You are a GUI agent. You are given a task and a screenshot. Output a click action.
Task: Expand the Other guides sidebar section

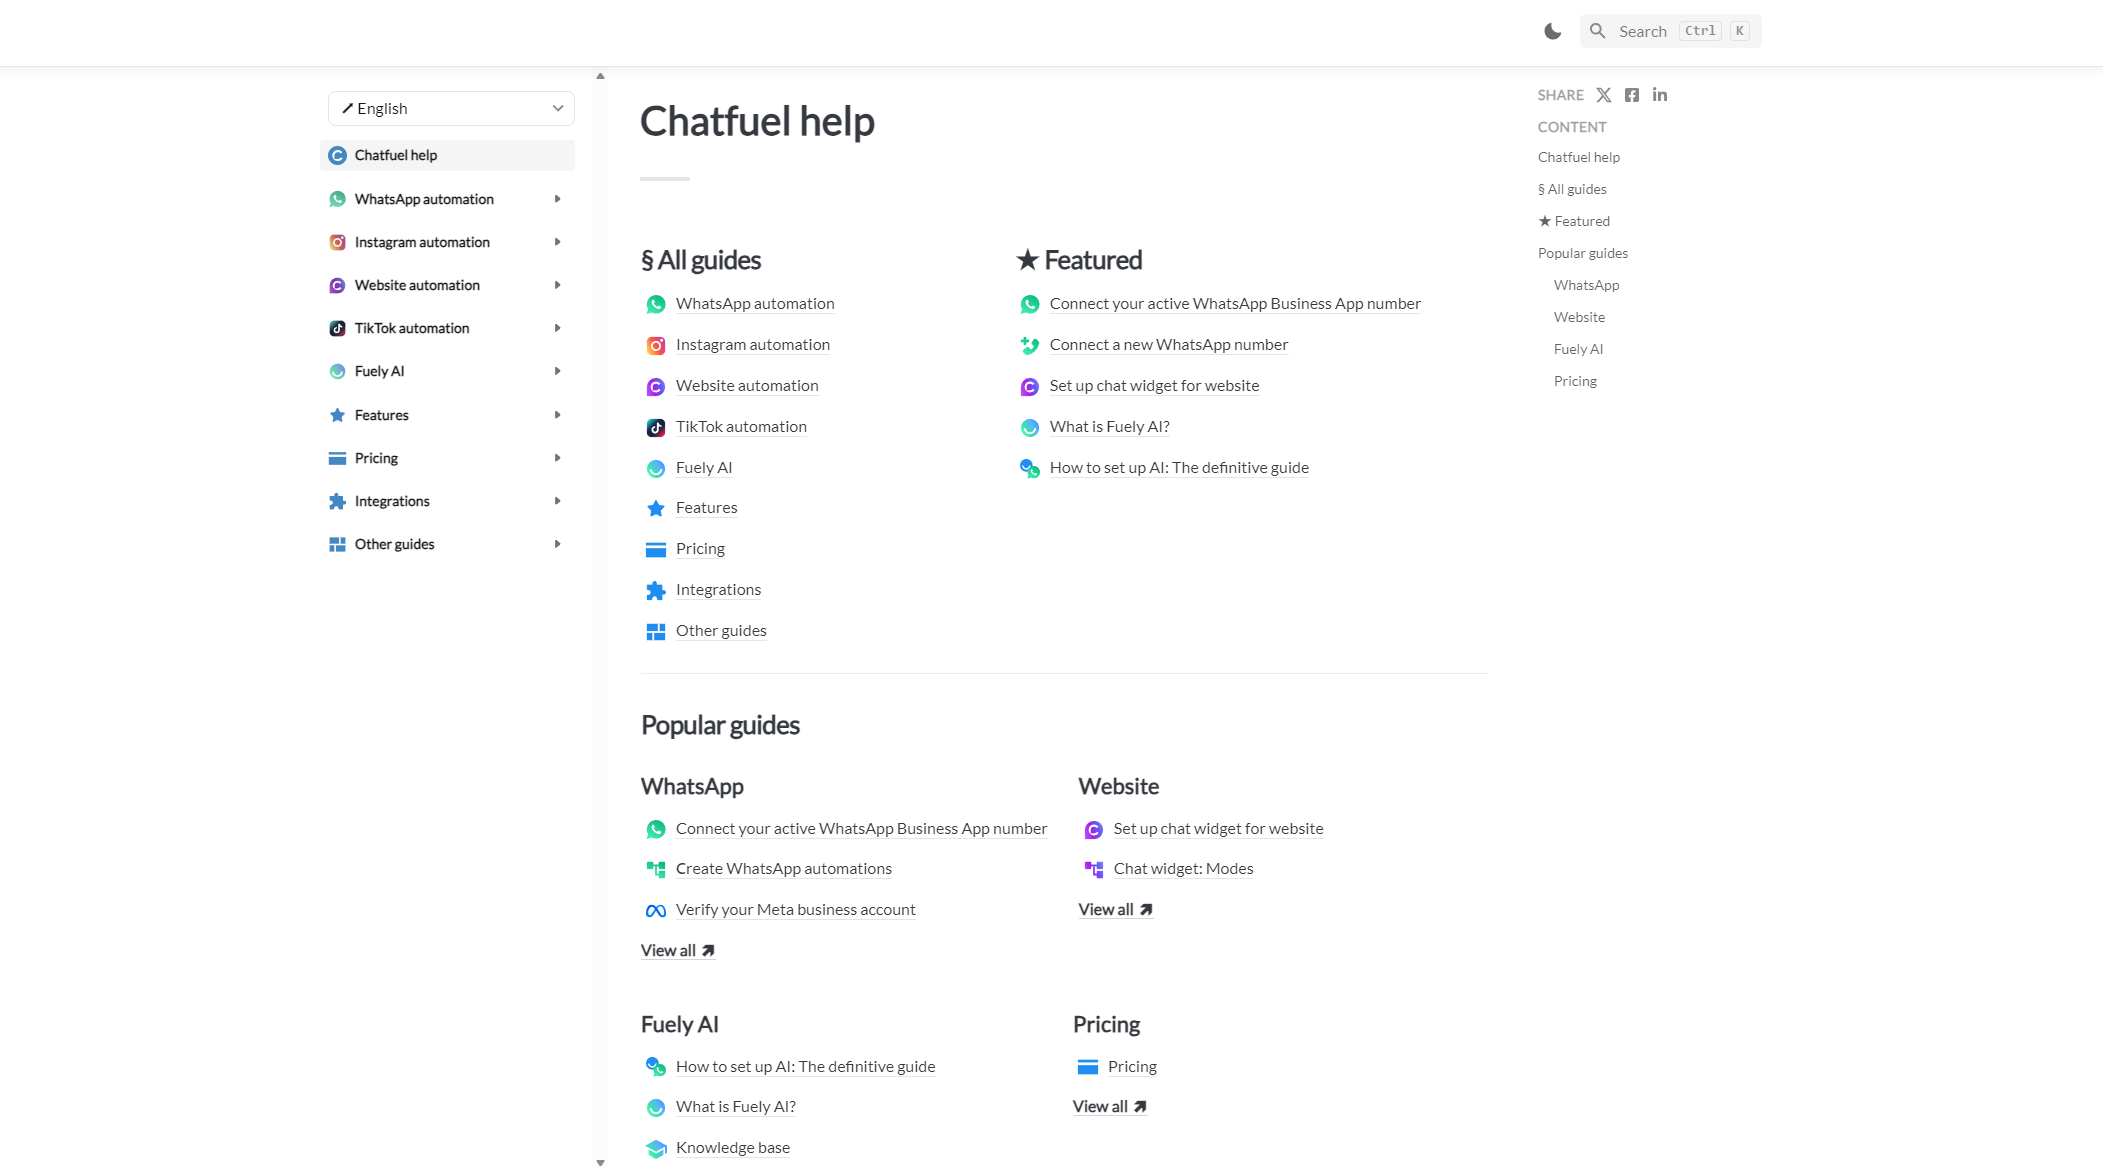557,544
